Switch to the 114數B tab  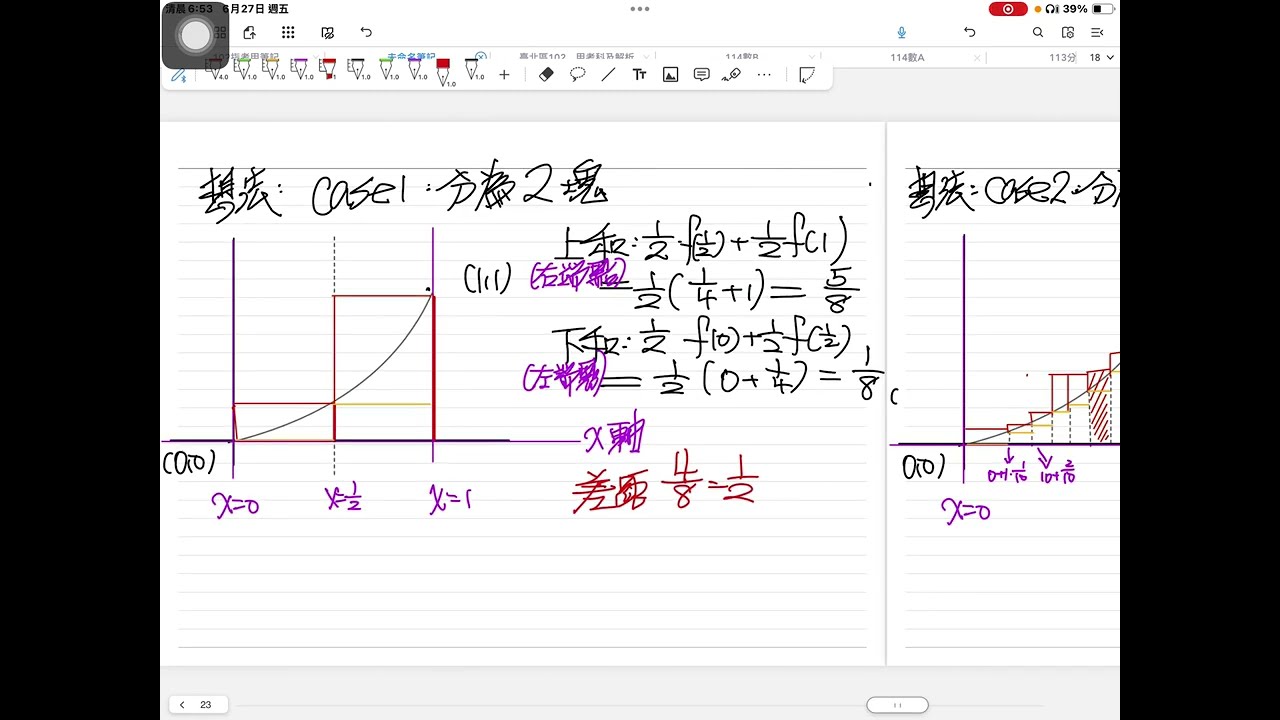[x=742, y=57]
